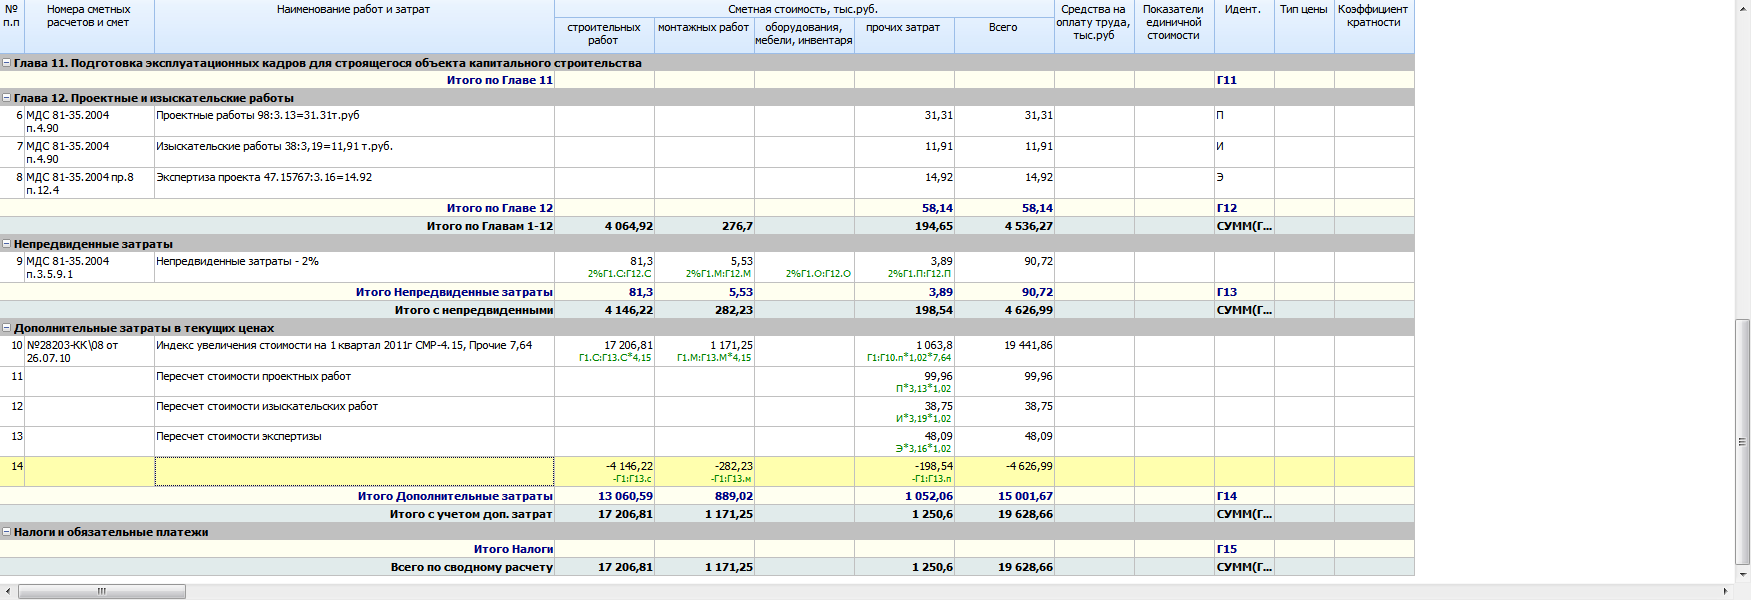Click the horizontal scrollbar right arrow
This screenshot has height=600, width=1751.
1725,592
